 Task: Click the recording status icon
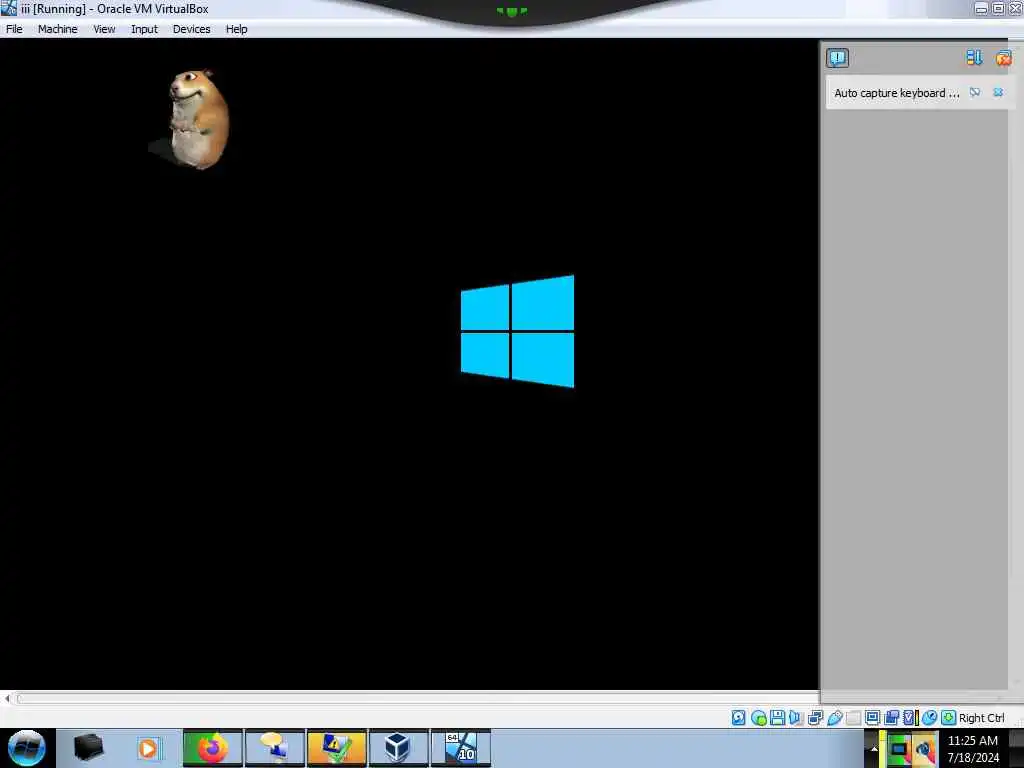coord(891,718)
